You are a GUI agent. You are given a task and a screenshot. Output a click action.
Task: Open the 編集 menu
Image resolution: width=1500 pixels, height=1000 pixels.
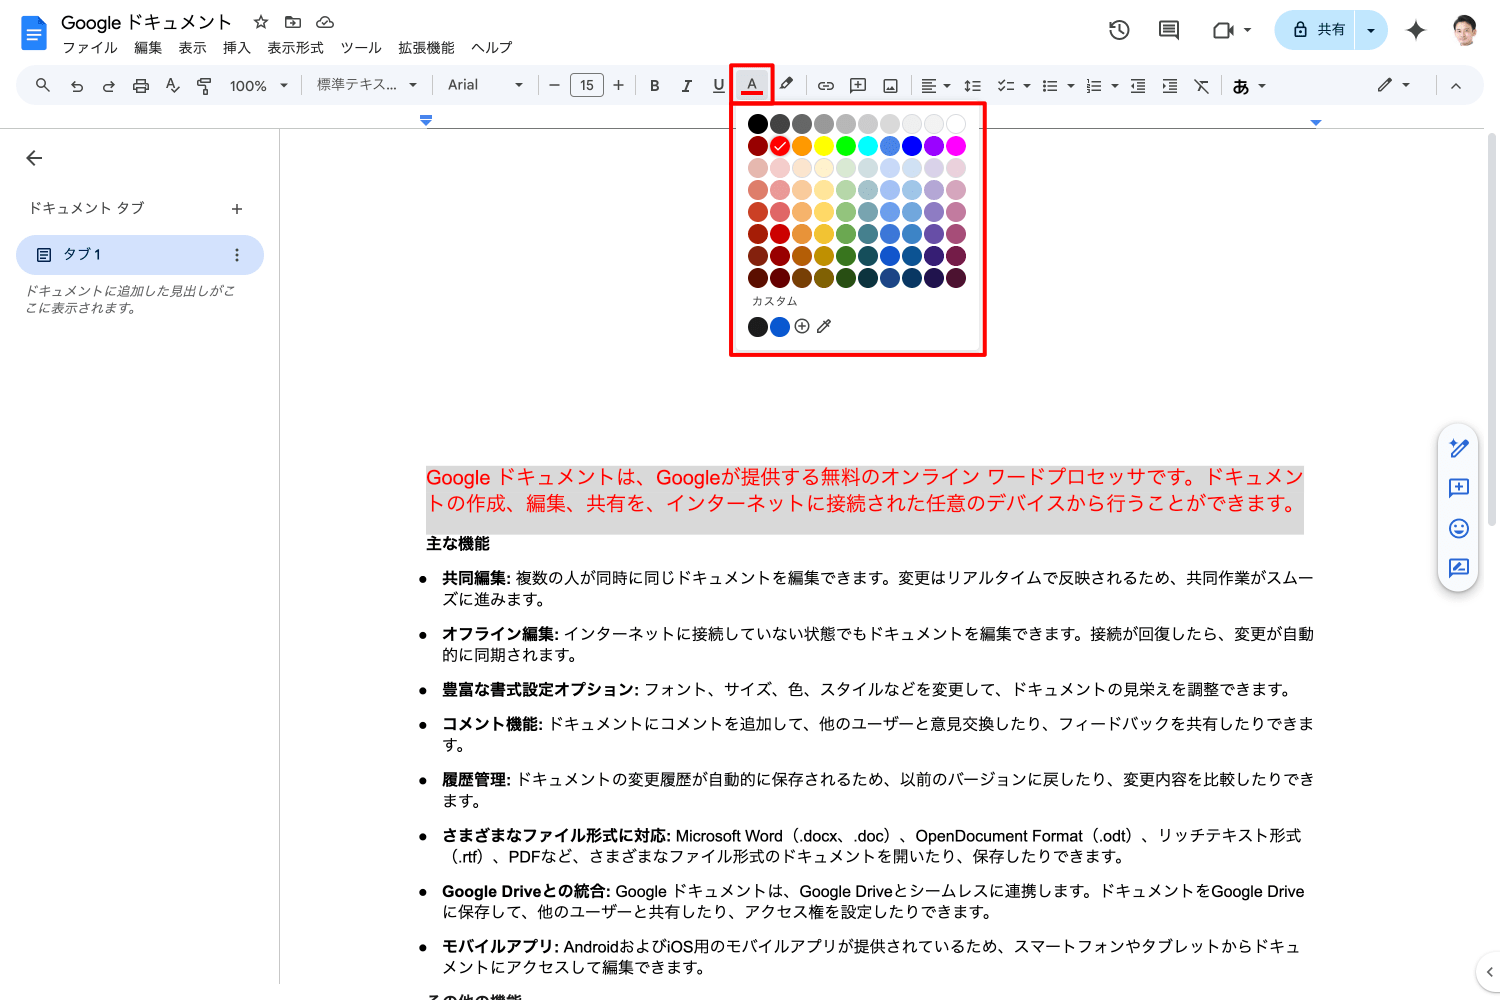click(x=148, y=48)
